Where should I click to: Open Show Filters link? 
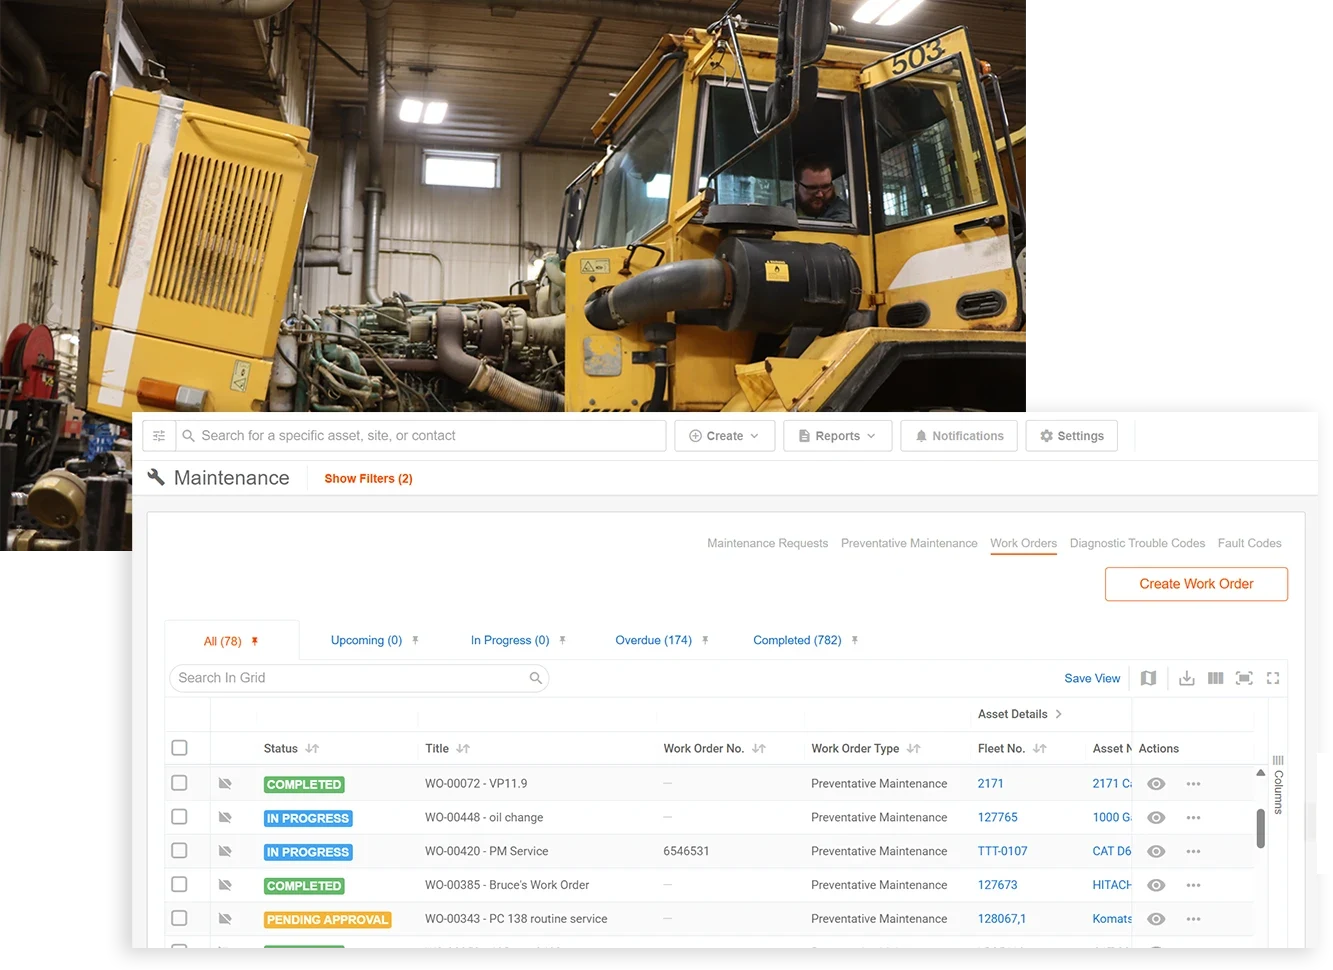(x=367, y=478)
